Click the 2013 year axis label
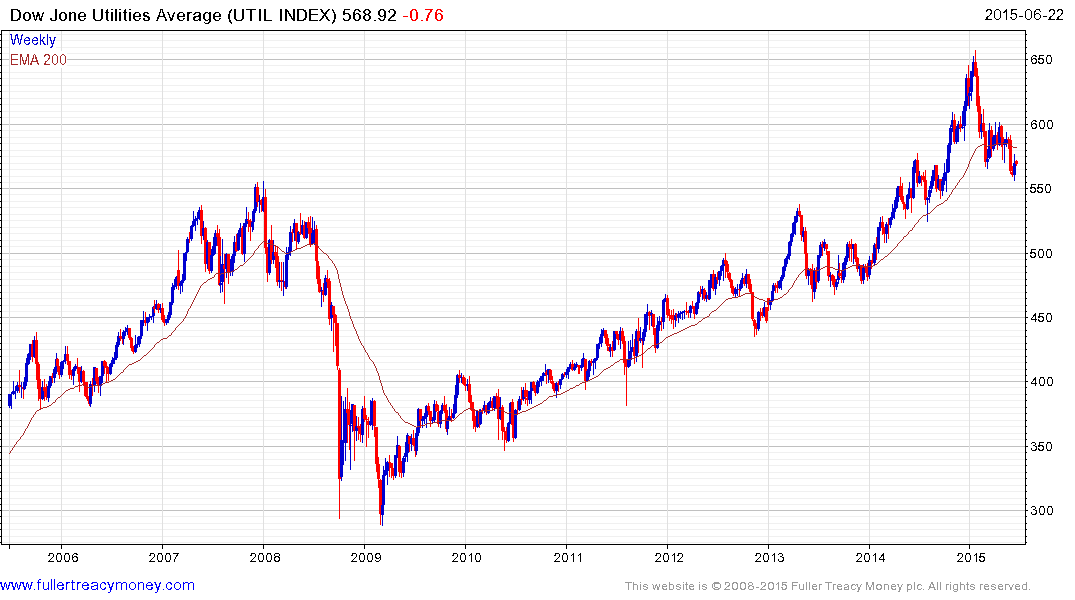The image size is (1075, 600). [769, 557]
